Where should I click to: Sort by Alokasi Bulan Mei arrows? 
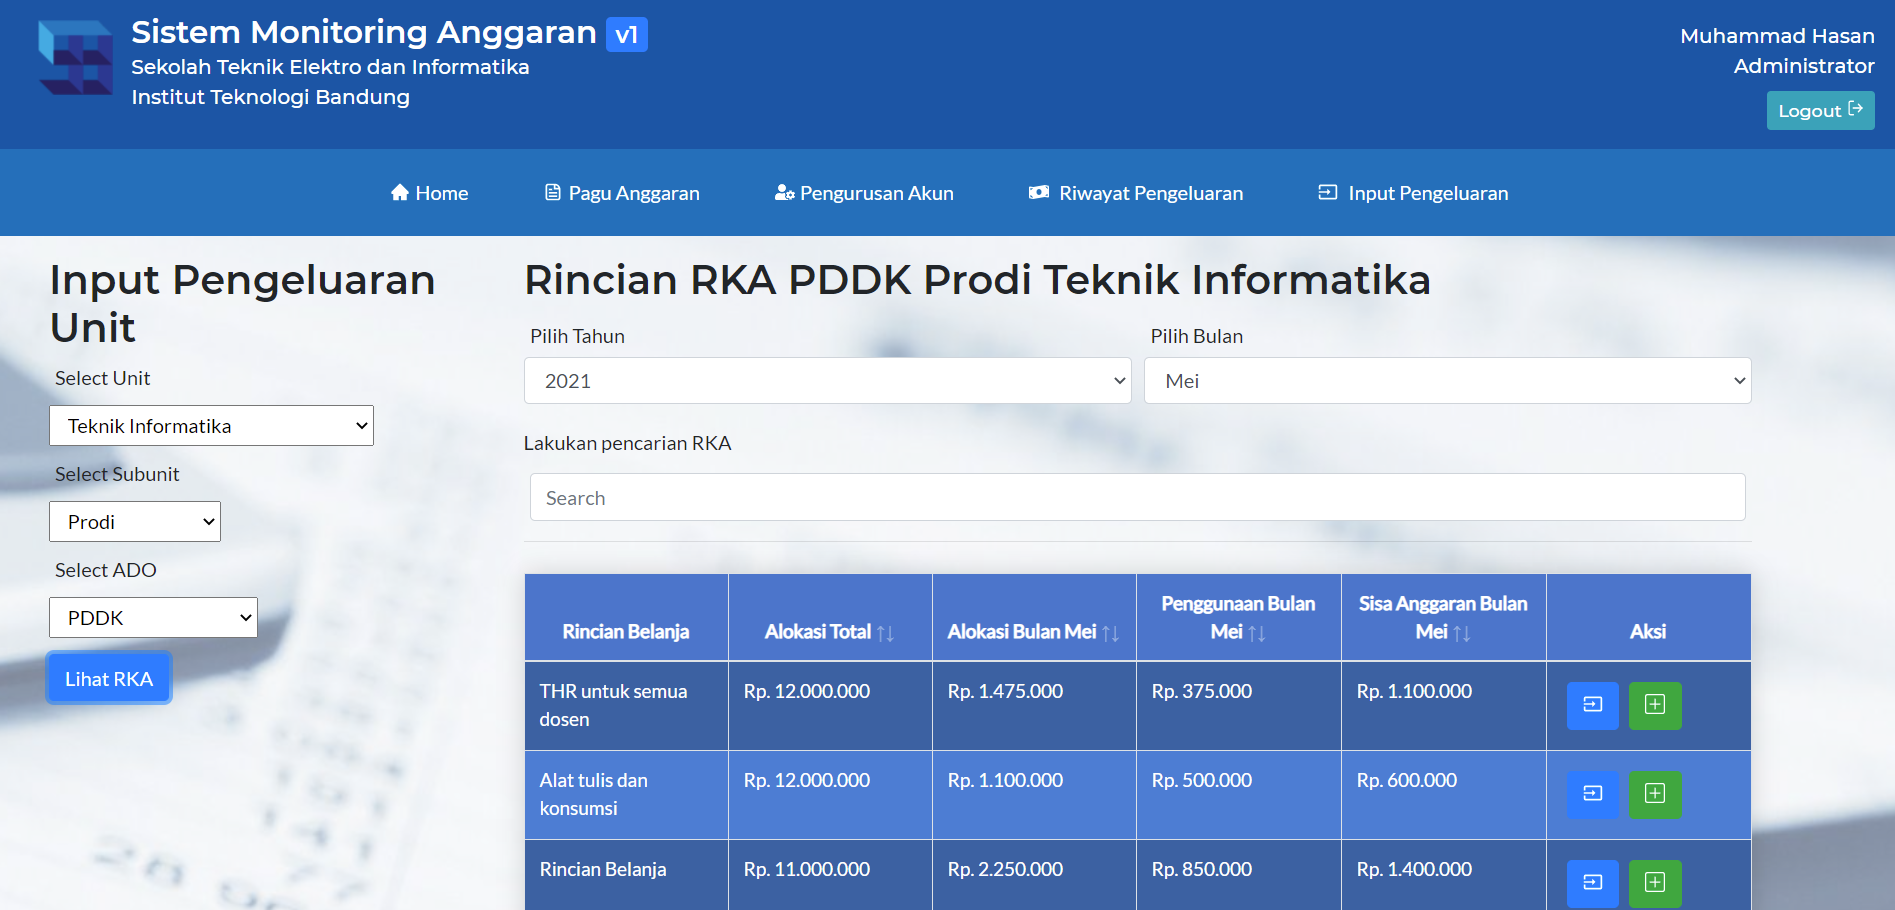1111,633
